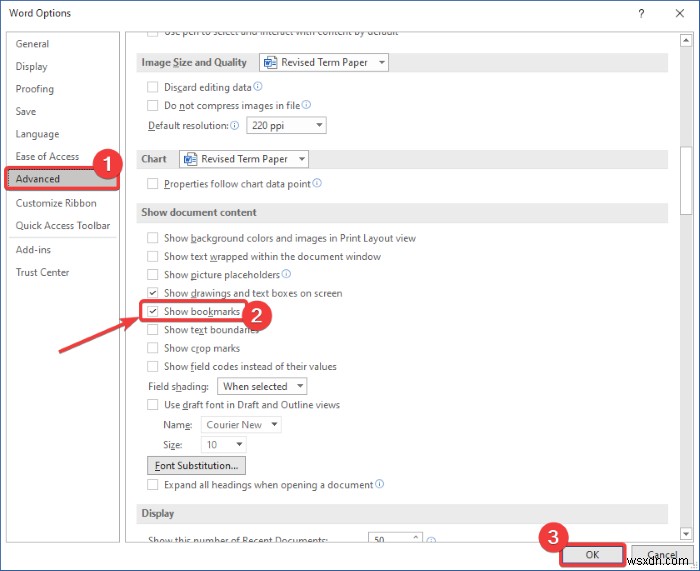Toggle Properties follow chart data point

coord(153,183)
